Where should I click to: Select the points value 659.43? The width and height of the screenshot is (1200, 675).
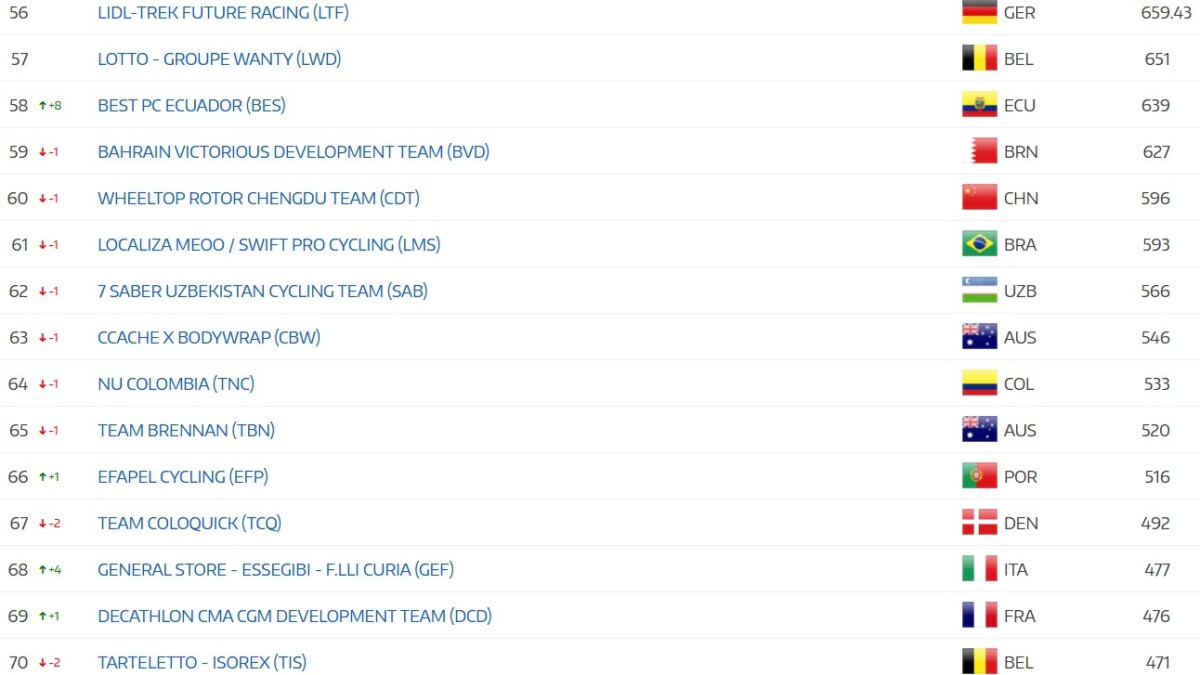1166,13
